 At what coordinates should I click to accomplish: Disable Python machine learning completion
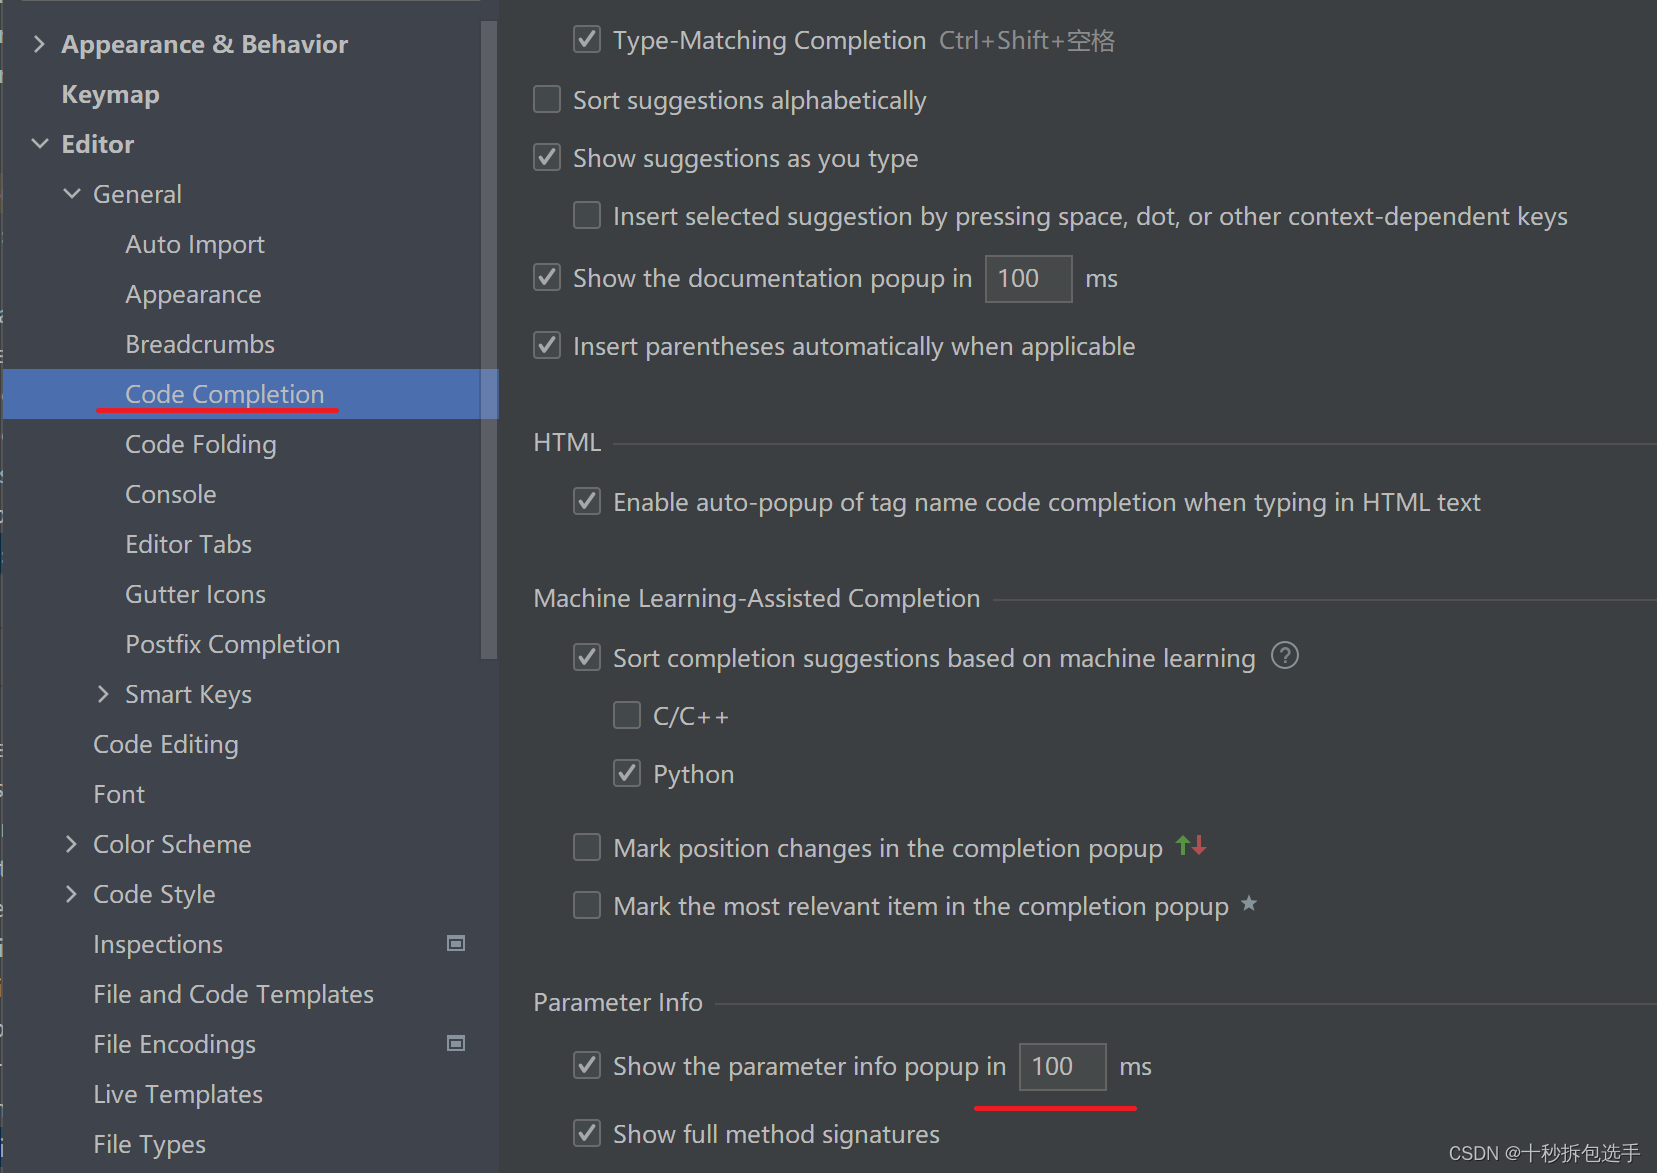pyautogui.click(x=627, y=773)
